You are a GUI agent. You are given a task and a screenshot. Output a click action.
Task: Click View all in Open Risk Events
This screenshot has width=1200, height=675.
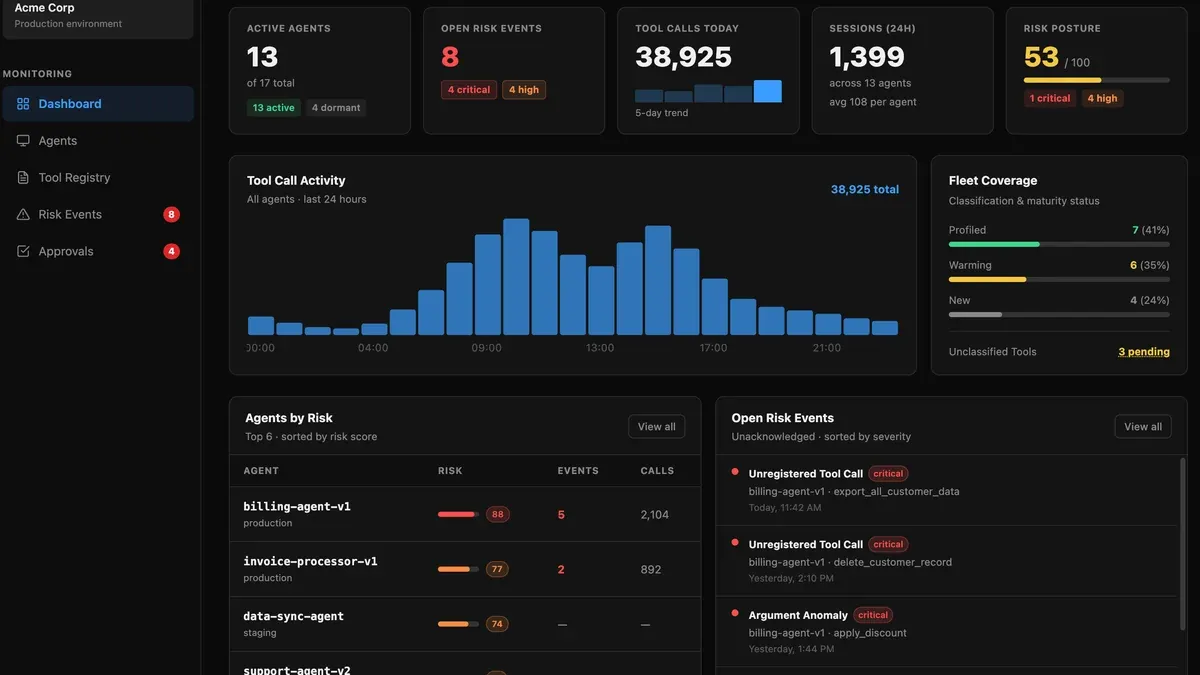(1143, 427)
